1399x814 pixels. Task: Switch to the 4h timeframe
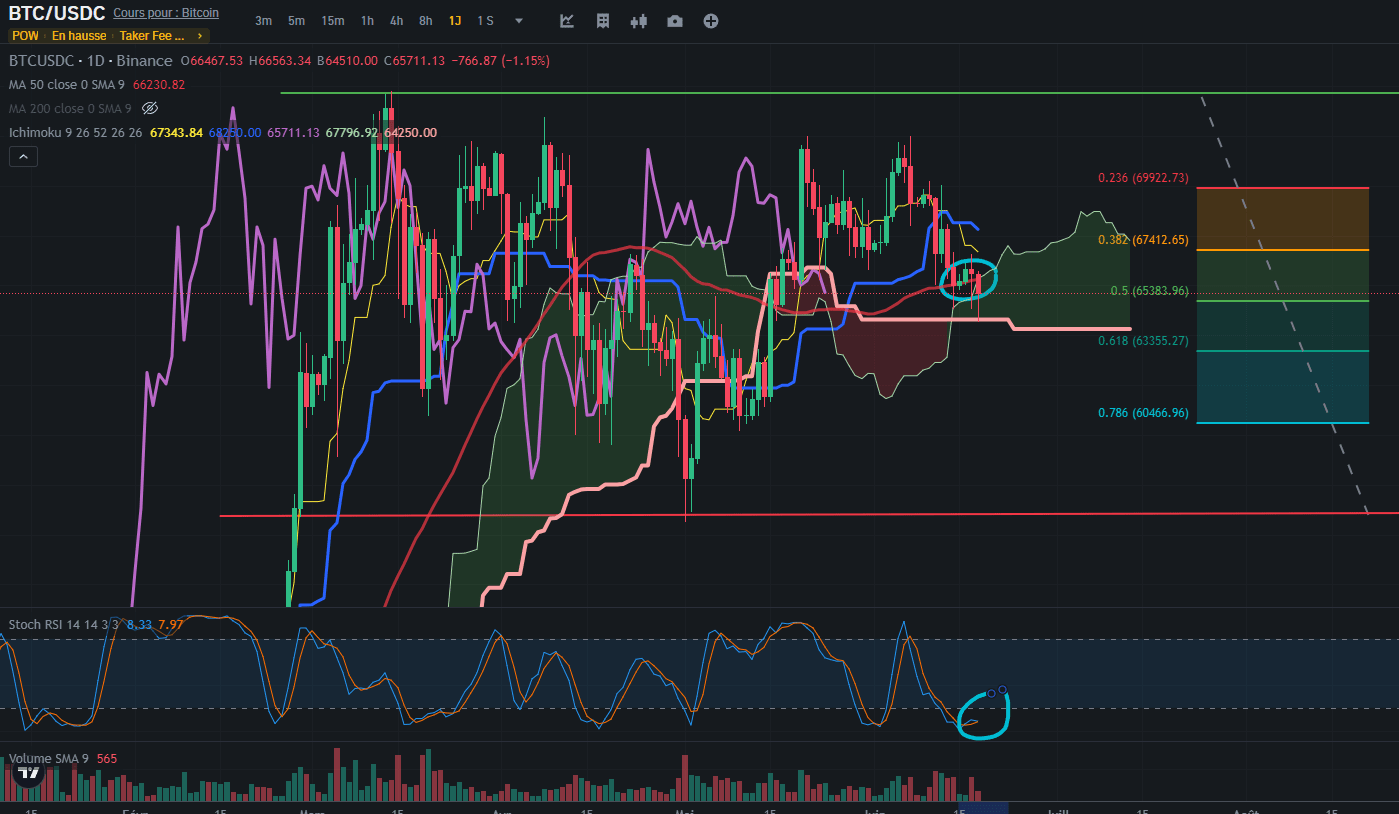tap(397, 21)
